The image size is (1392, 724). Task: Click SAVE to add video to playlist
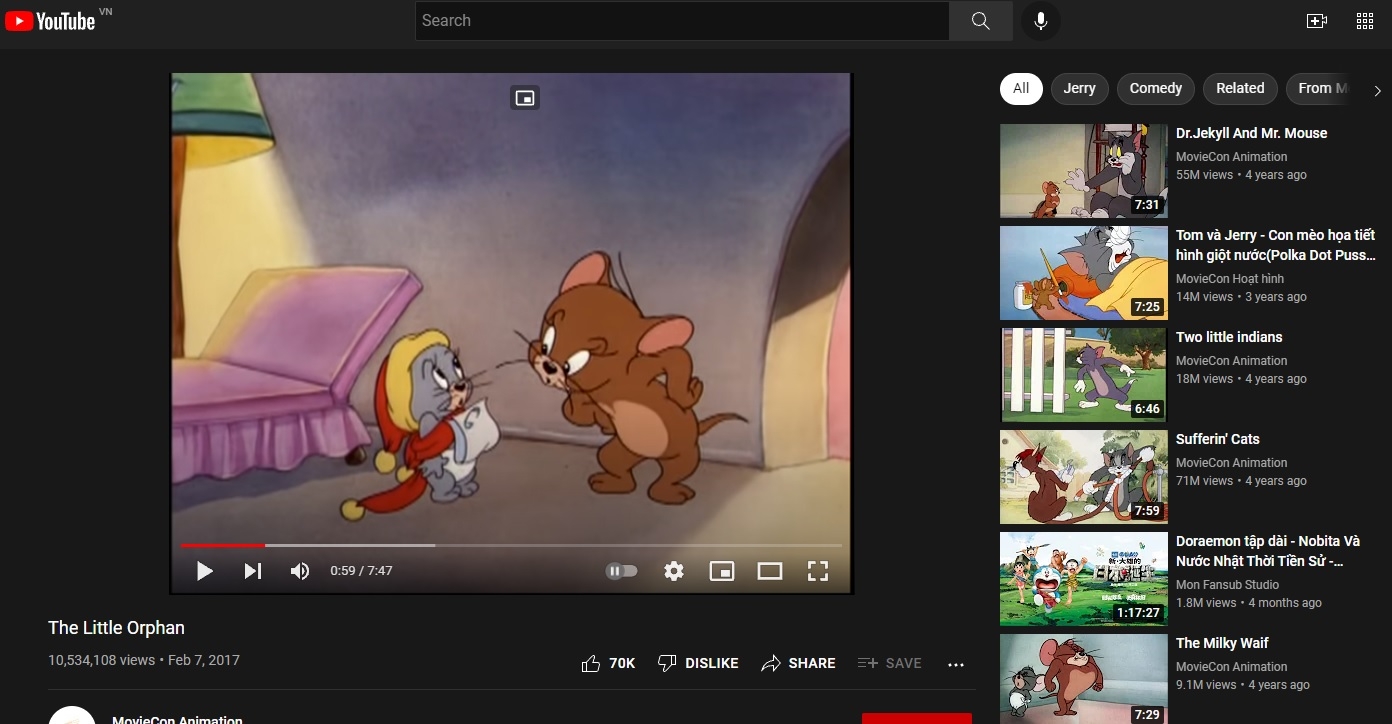[x=889, y=662]
